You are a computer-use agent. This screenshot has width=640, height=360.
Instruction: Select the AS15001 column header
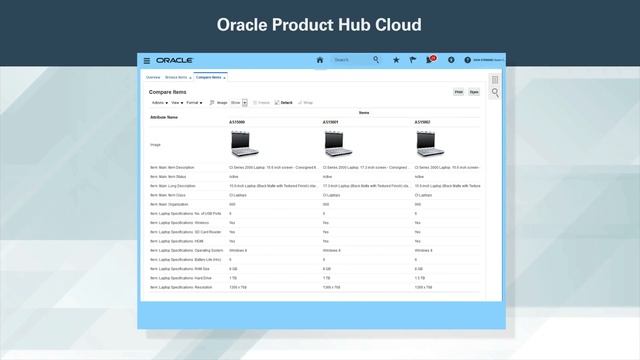pyautogui.click(x=331, y=122)
